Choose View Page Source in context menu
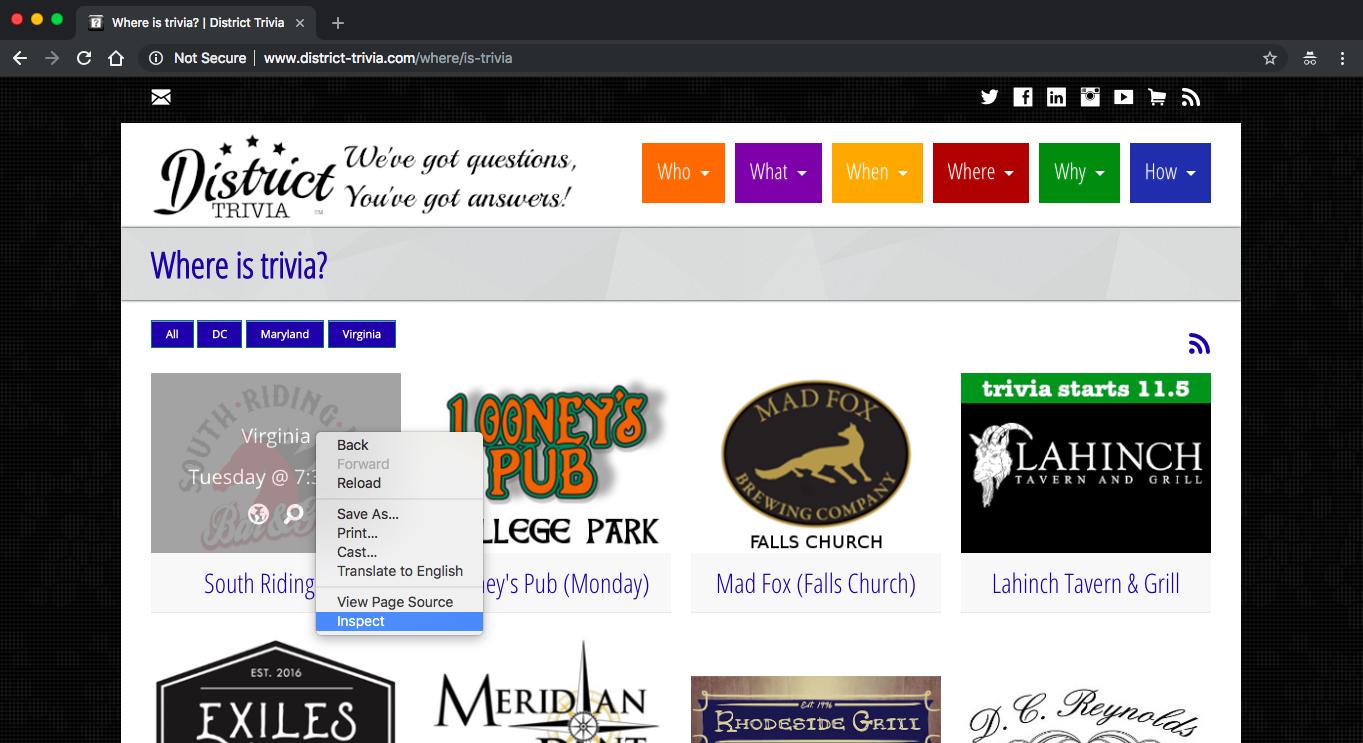This screenshot has height=743, width=1363. click(399, 602)
